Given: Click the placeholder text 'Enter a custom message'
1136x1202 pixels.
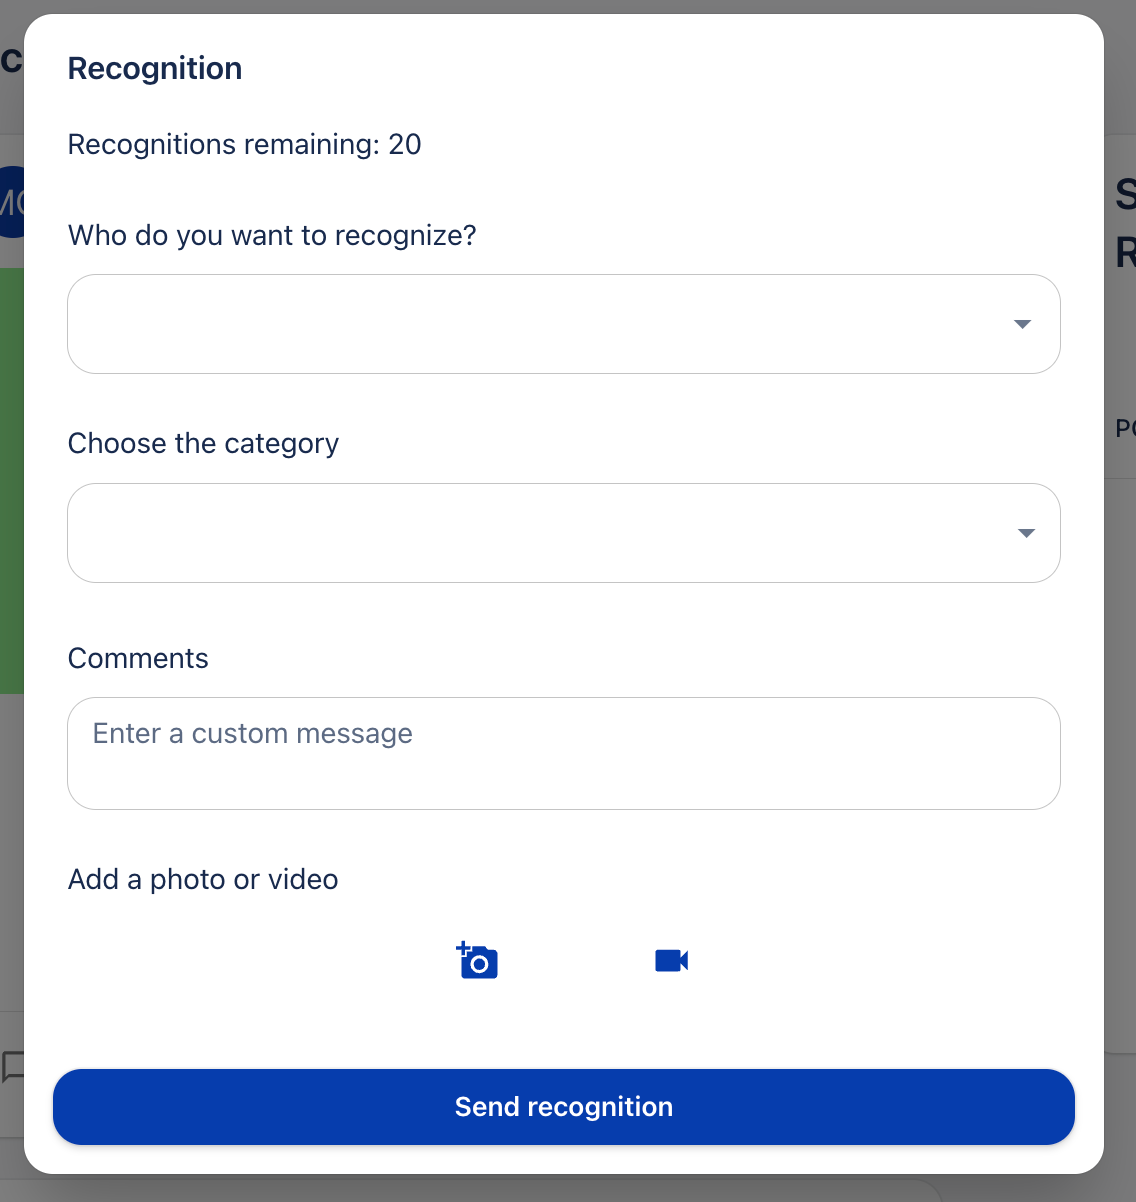Looking at the screenshot, I should [x=253, y=734].
